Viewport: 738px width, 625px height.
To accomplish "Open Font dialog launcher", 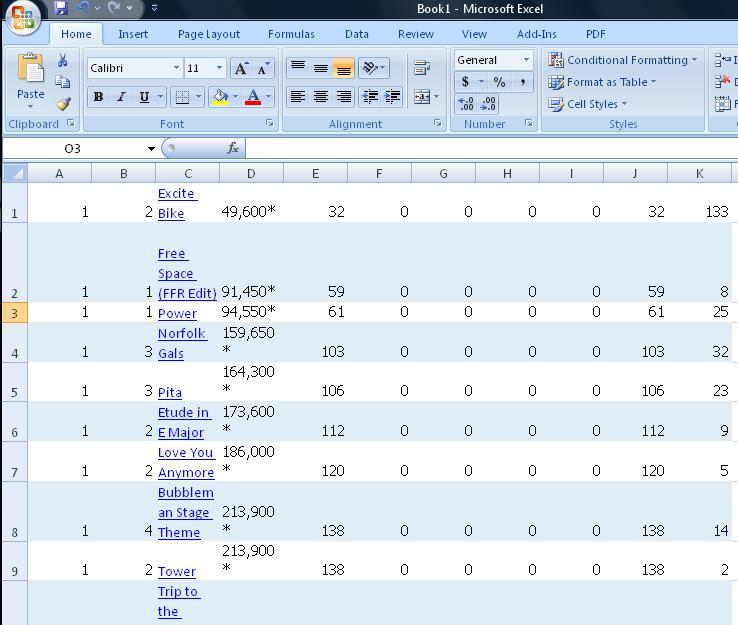I will click(x=270, y=123).
